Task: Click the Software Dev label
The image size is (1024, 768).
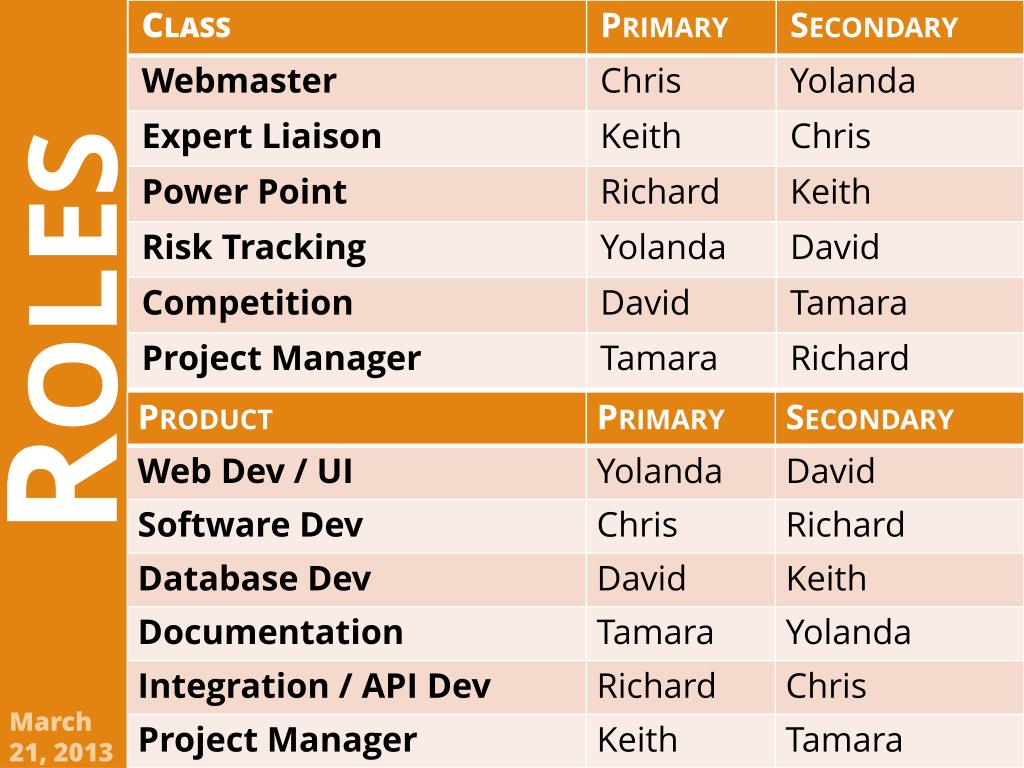Action: (x=250, y=524)
